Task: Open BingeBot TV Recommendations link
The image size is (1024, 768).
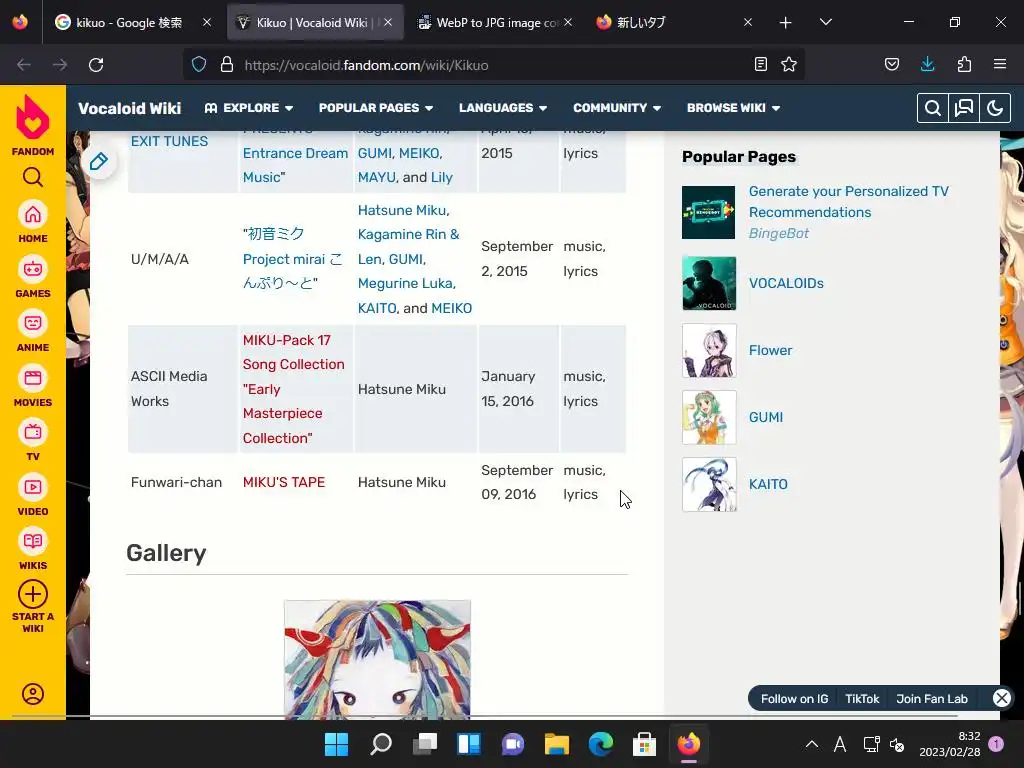Action: tap(848, 202)
